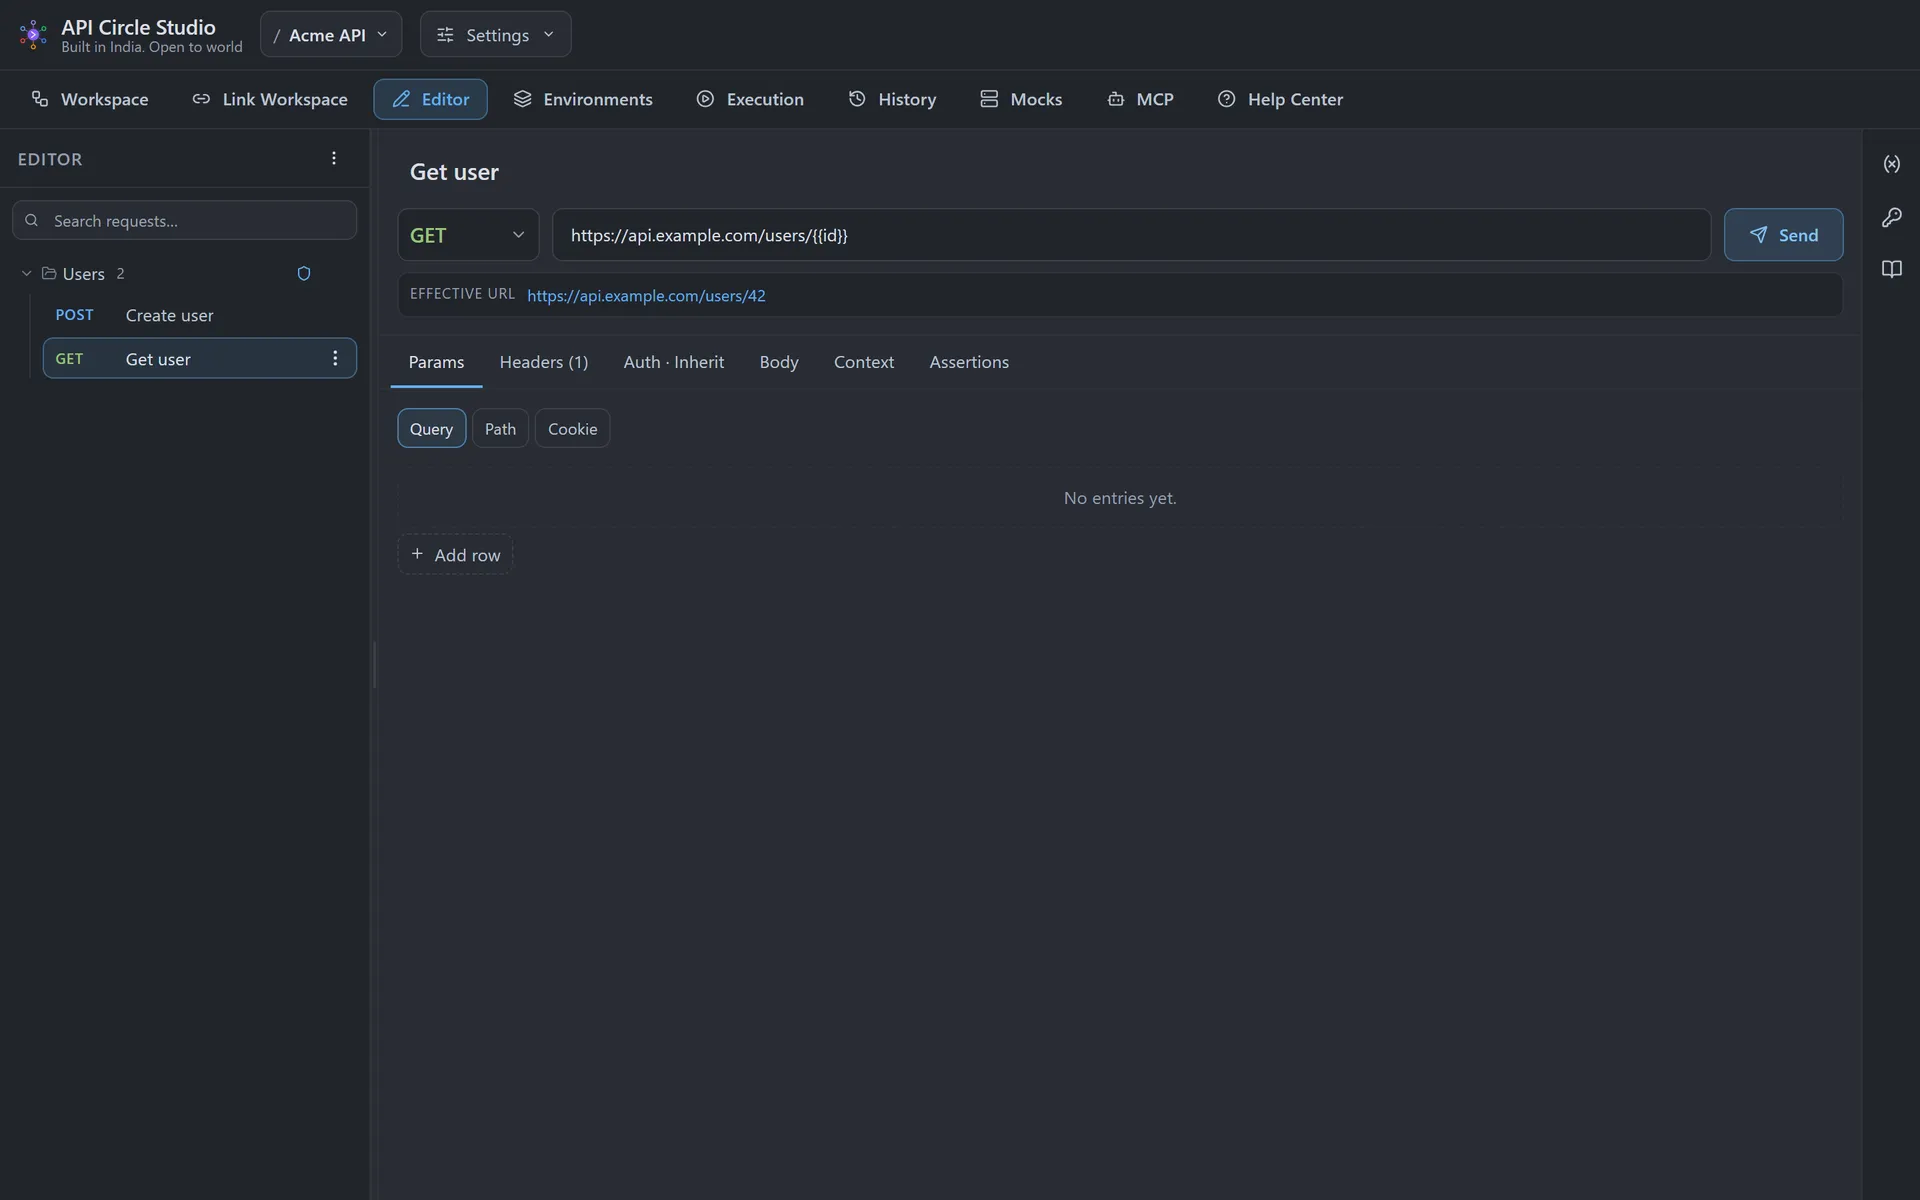Click the Link Workspace chain icon

pyautogui.click(x=201, y=98)
